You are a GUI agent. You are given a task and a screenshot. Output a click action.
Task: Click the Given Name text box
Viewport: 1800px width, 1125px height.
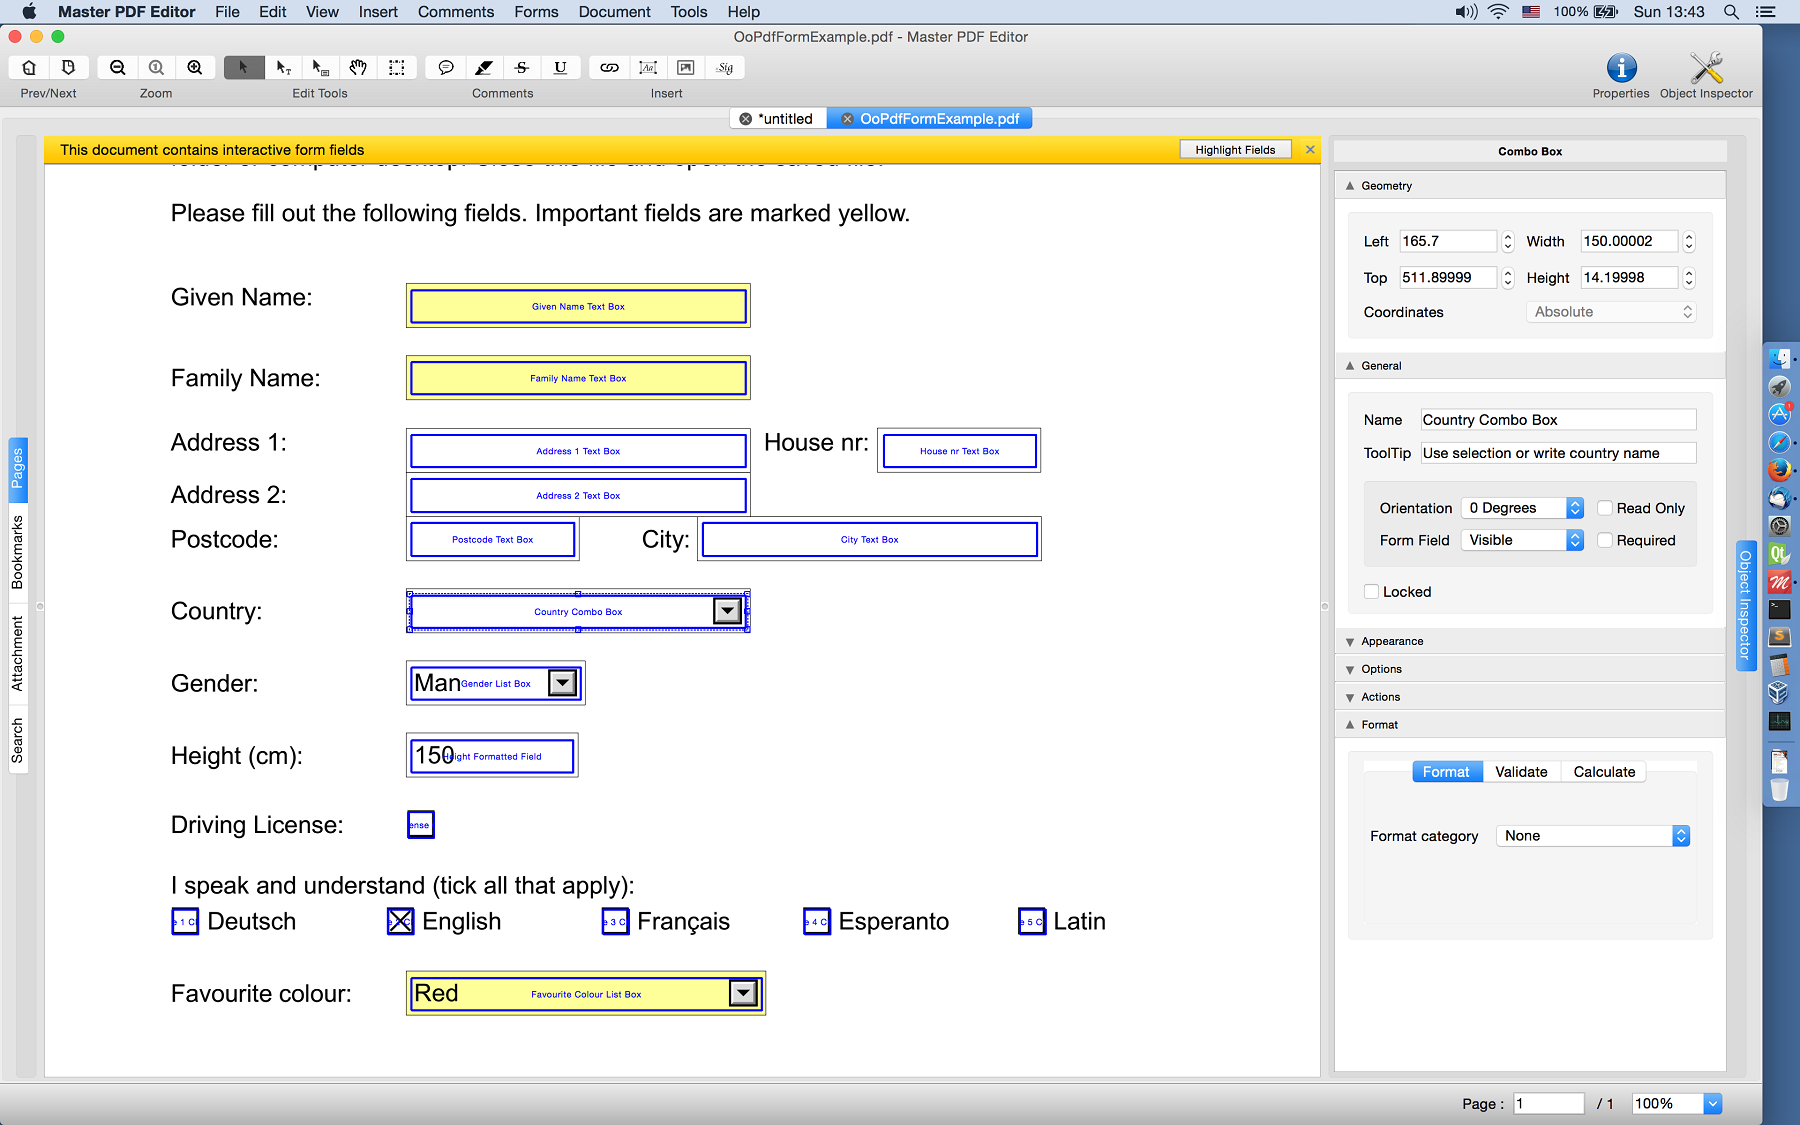(578, 306)
